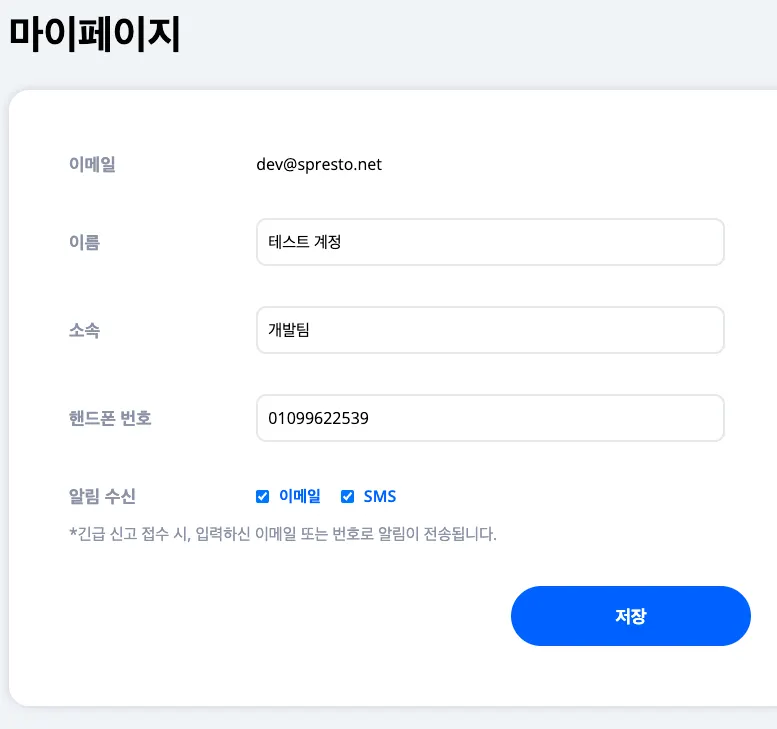Screen dimensions: 777x729
Task: Focus the 이름 name input field
Action: [x=490, y=242]
